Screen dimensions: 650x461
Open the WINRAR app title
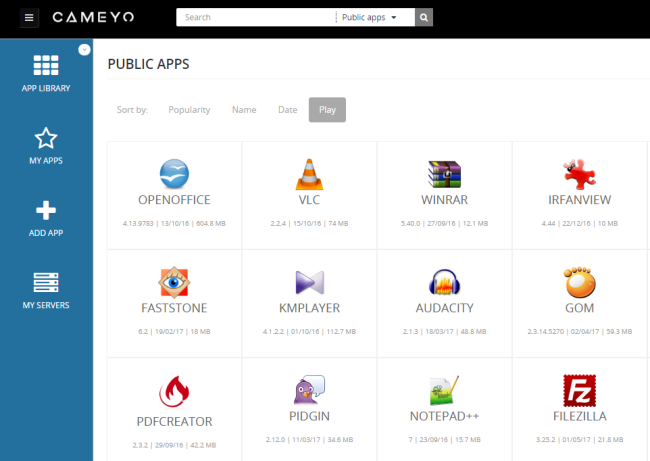click(444, 200)
